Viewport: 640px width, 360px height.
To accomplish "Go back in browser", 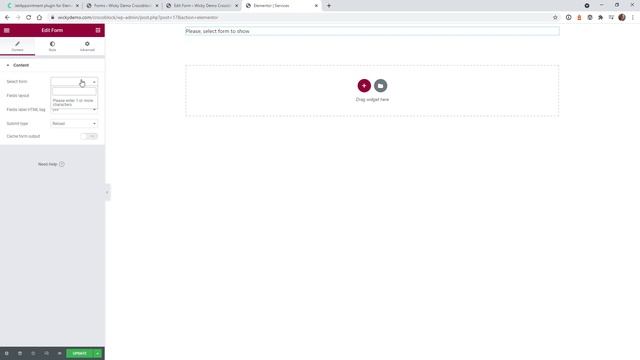I will pos(7,18).
